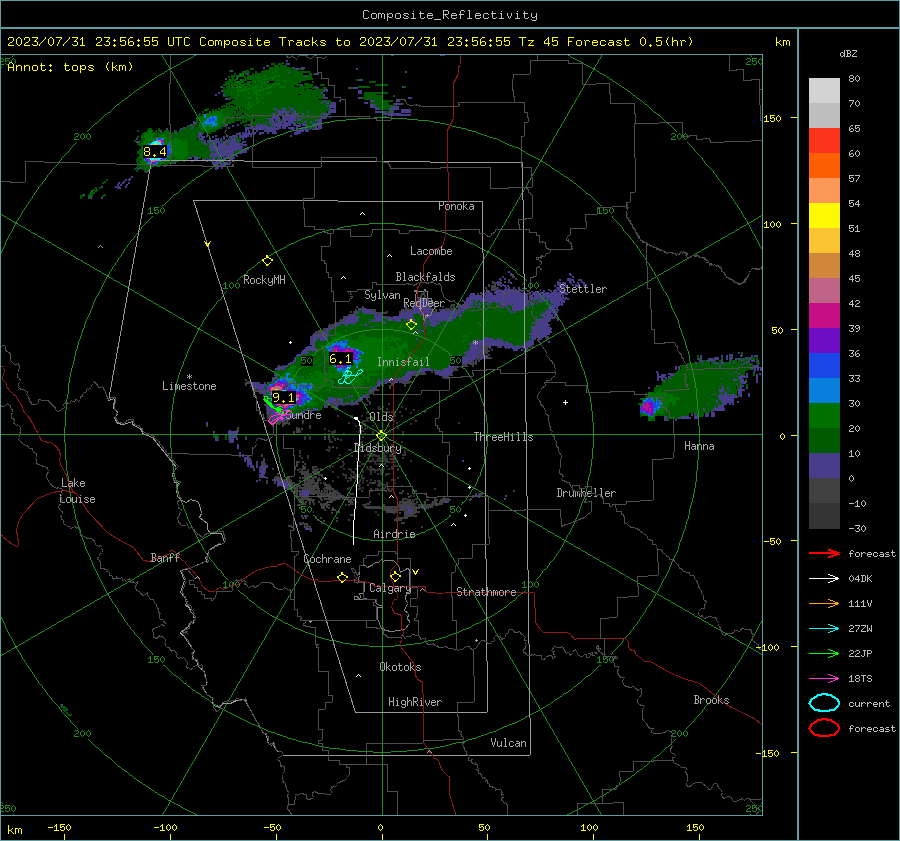The width and height of the screenshot is (900, 841).
Task: Click the Composite_Reflectivity title
Action: coord(450,15)
